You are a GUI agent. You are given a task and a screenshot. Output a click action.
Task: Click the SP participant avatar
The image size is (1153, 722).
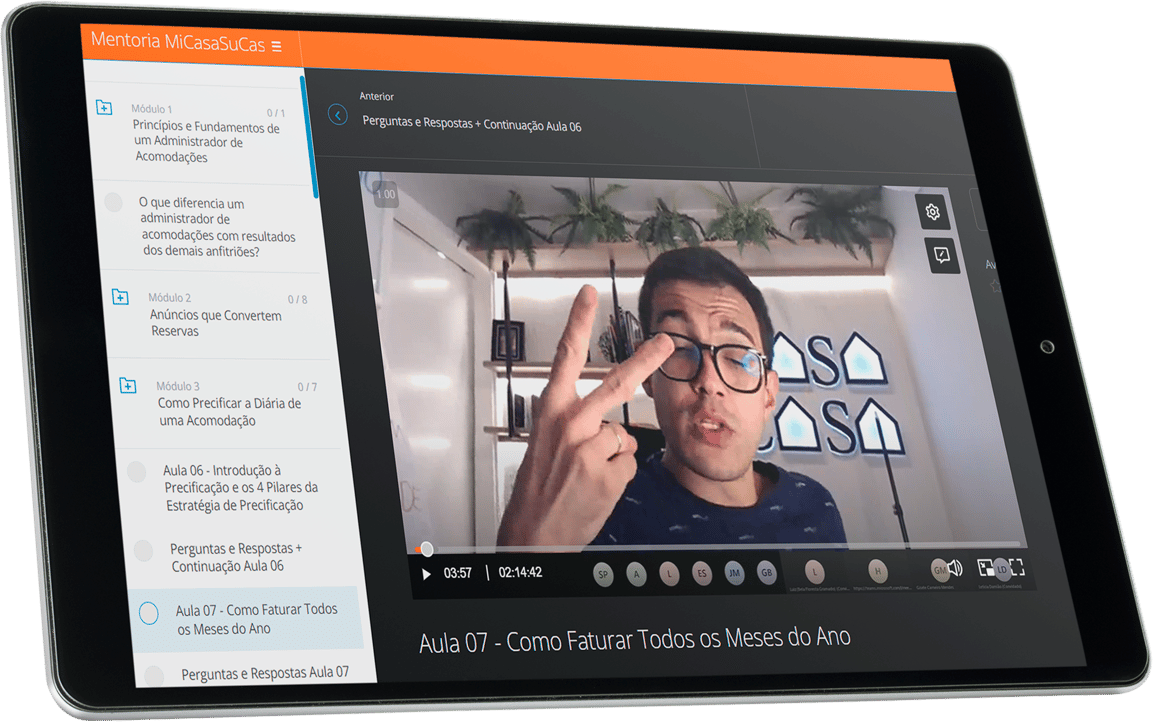tap(603, 575)
